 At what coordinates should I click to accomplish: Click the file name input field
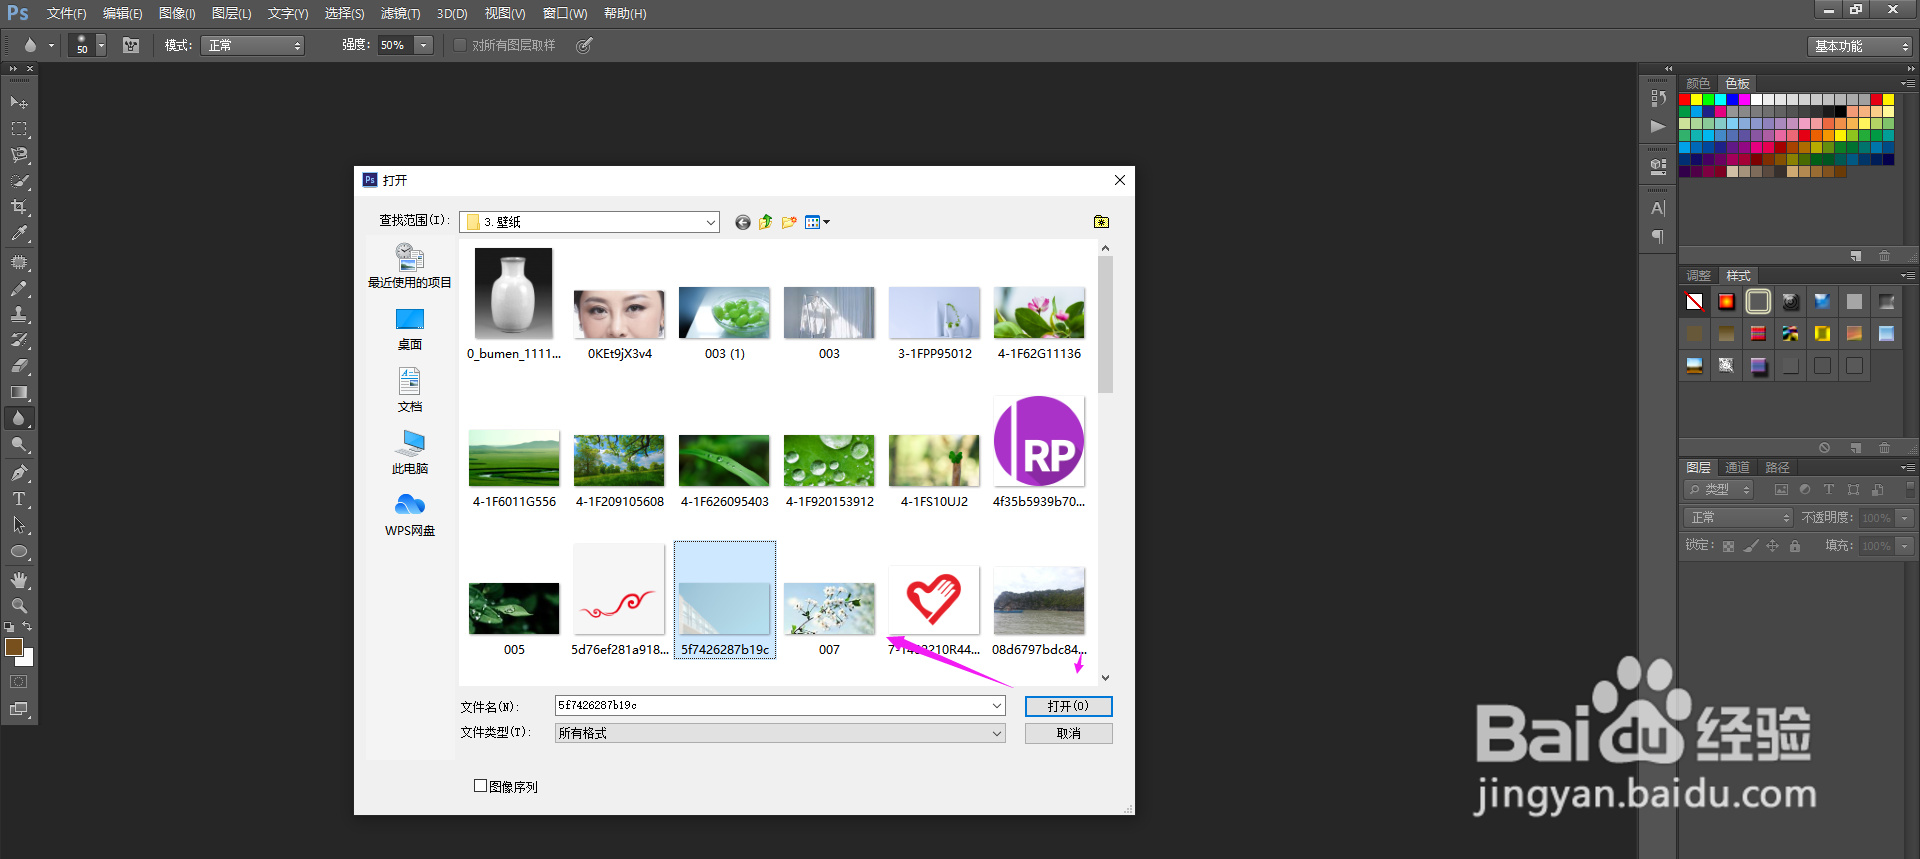click(x=772, y=706)
